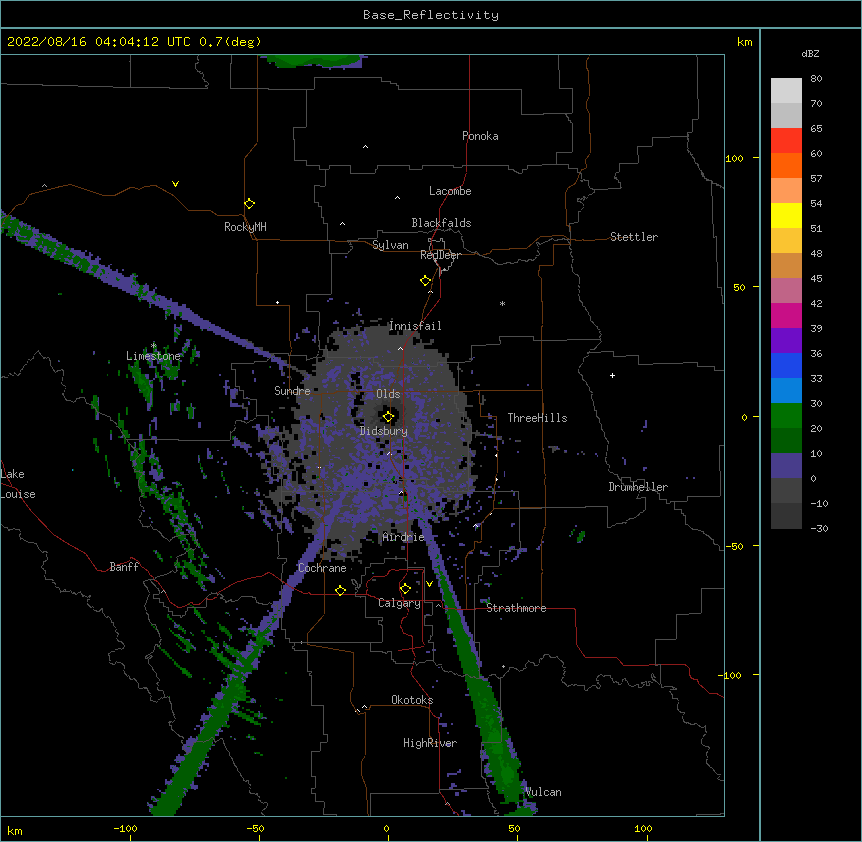The image size is (862, 842).
Task: Click the dBZ legend heading
Action: (810, 54)
